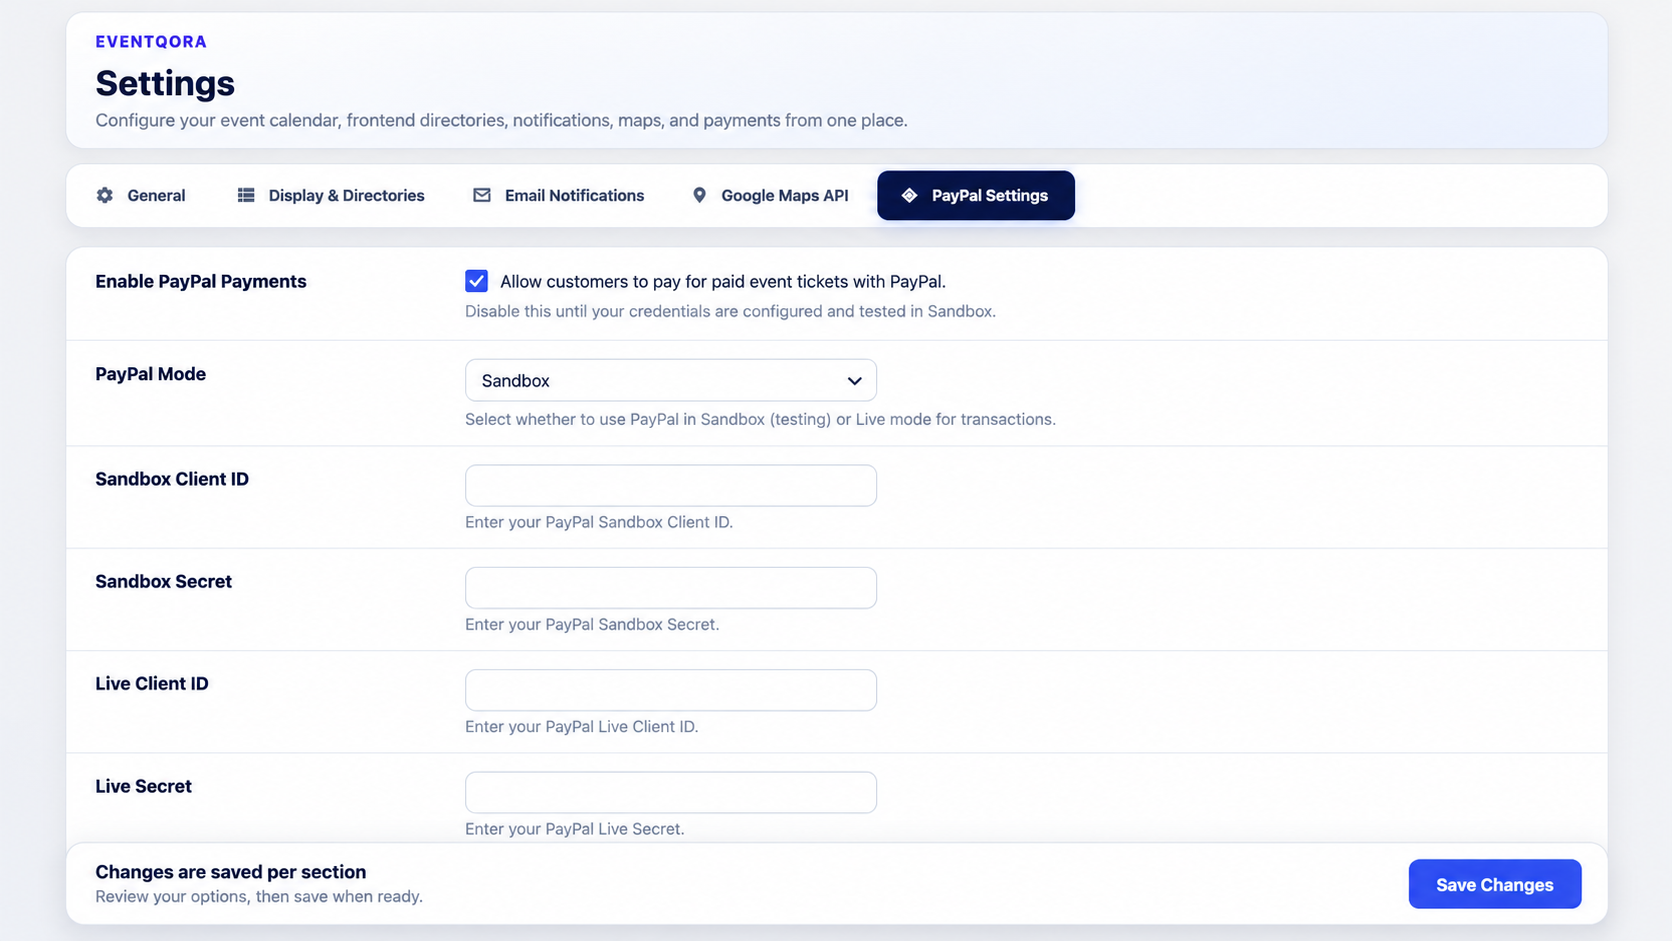Click the Settings page heading
The height and width of the screenshot is (941, 1672).
tap(165, 83)
